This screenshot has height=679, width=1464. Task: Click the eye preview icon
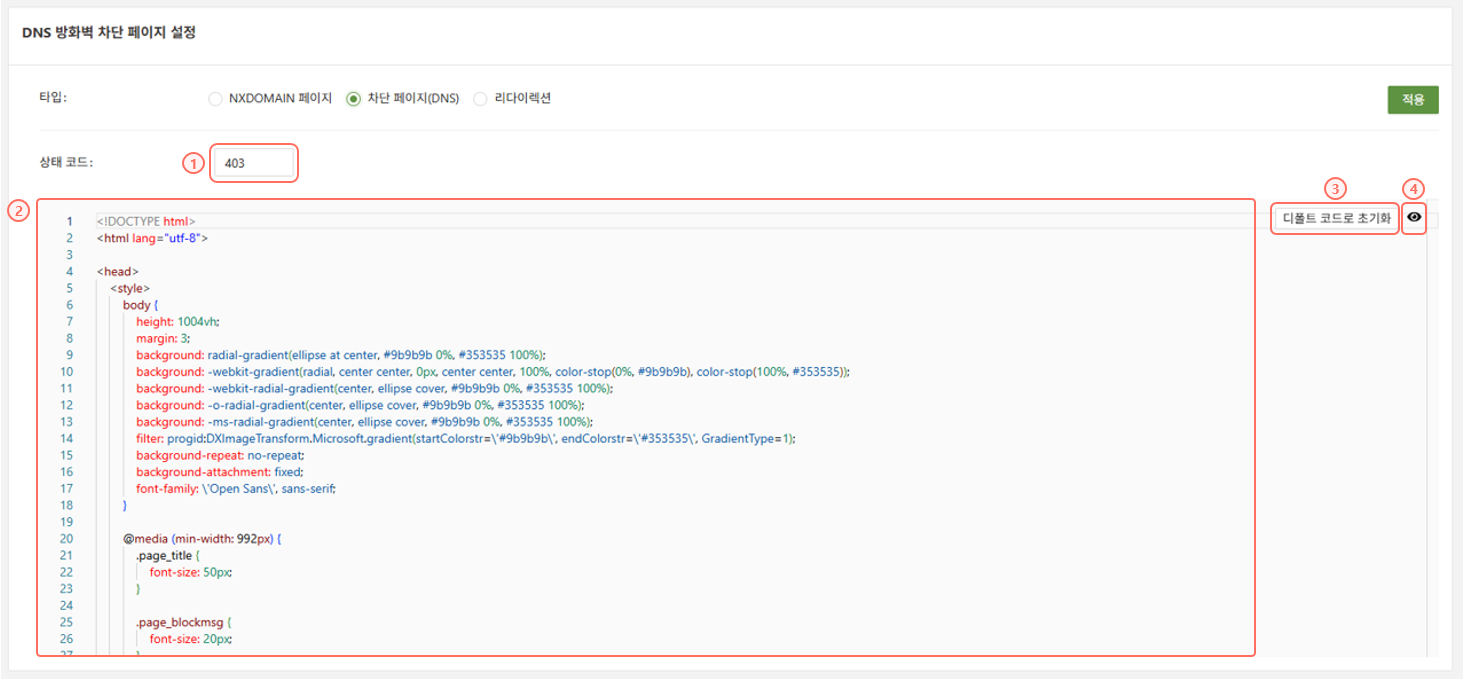tap(1414, 217)
